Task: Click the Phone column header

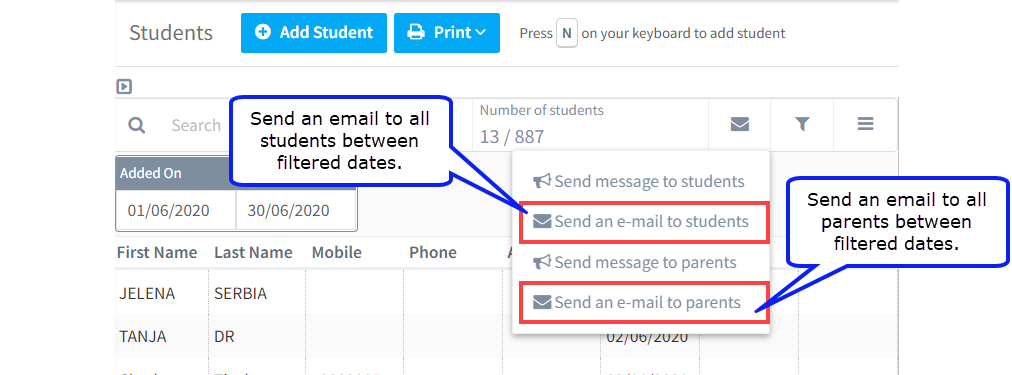Action: point(432,252)
